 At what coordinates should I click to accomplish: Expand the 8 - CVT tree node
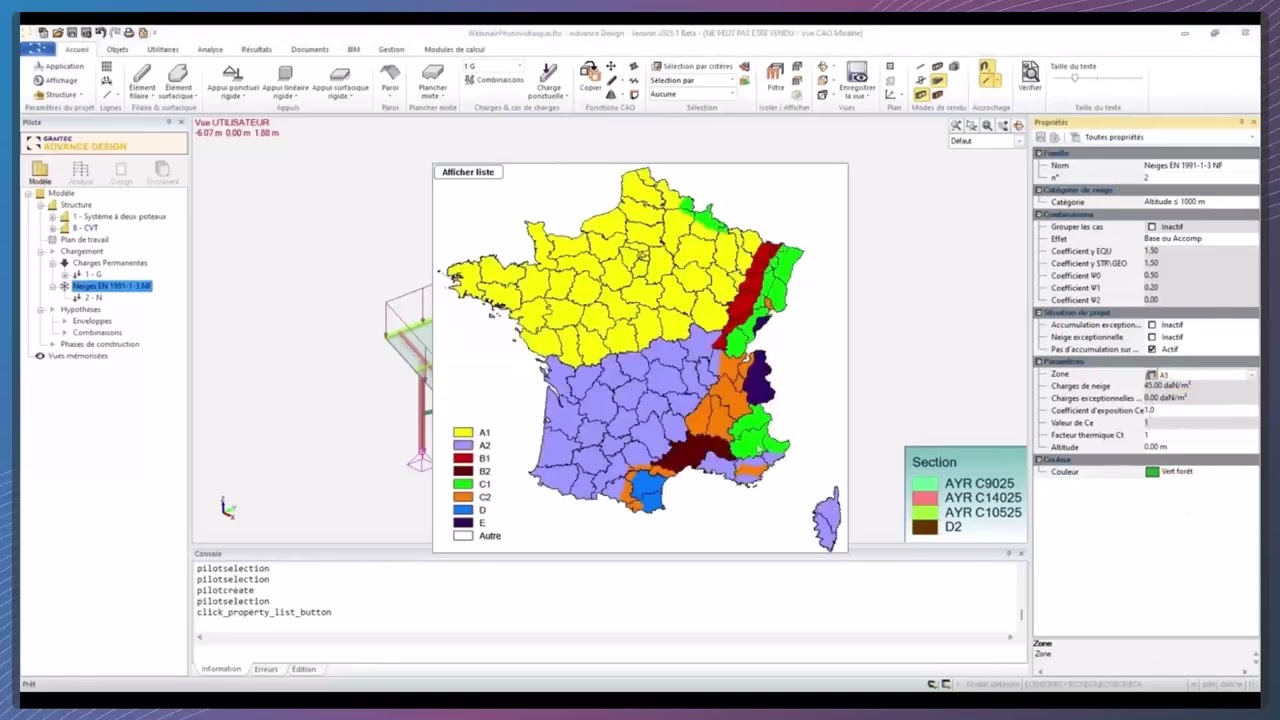(53, 228)
